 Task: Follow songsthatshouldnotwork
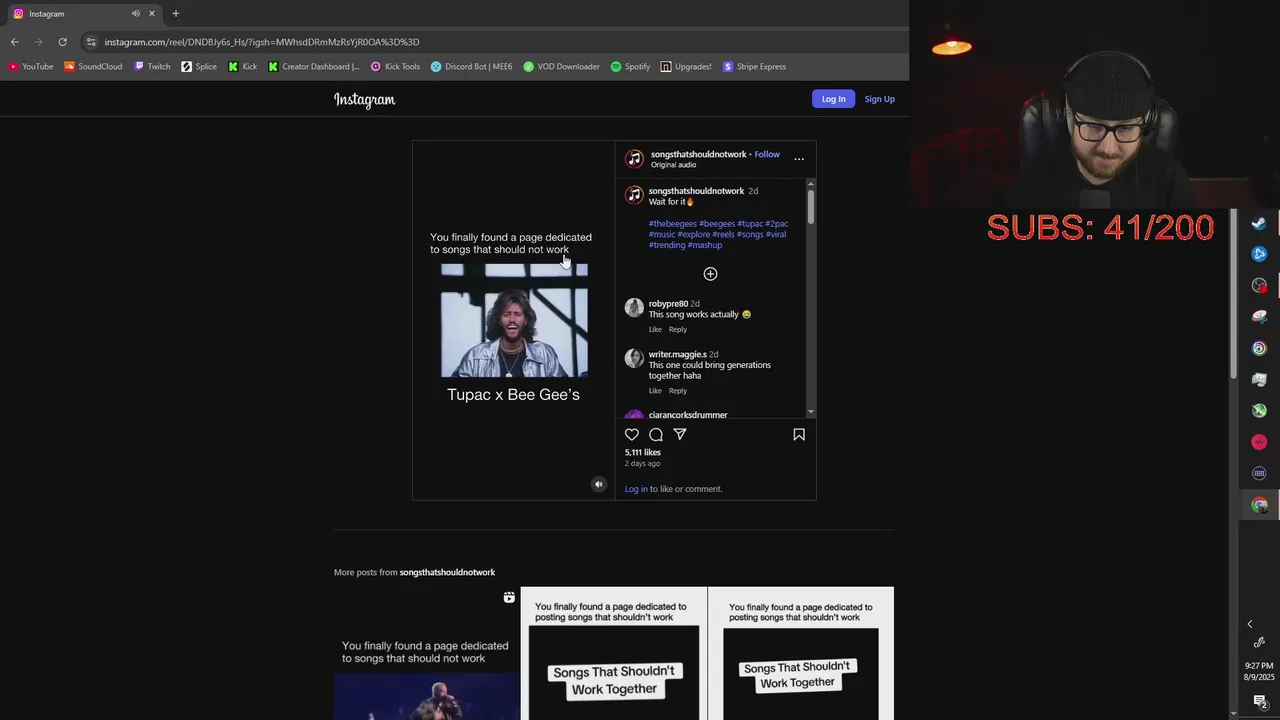[x=767, y=154]
